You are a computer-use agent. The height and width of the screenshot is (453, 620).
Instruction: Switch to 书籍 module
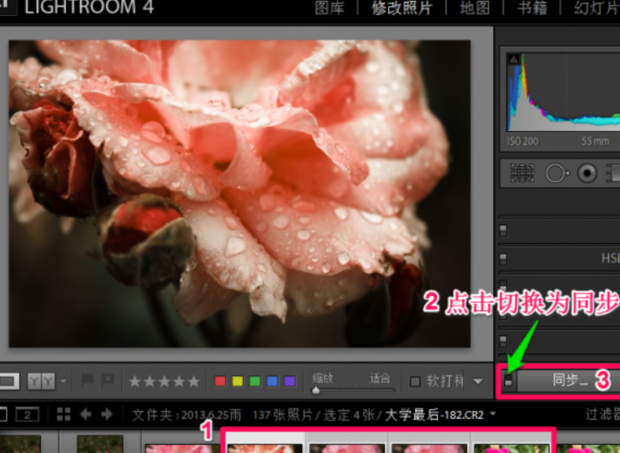532,8
